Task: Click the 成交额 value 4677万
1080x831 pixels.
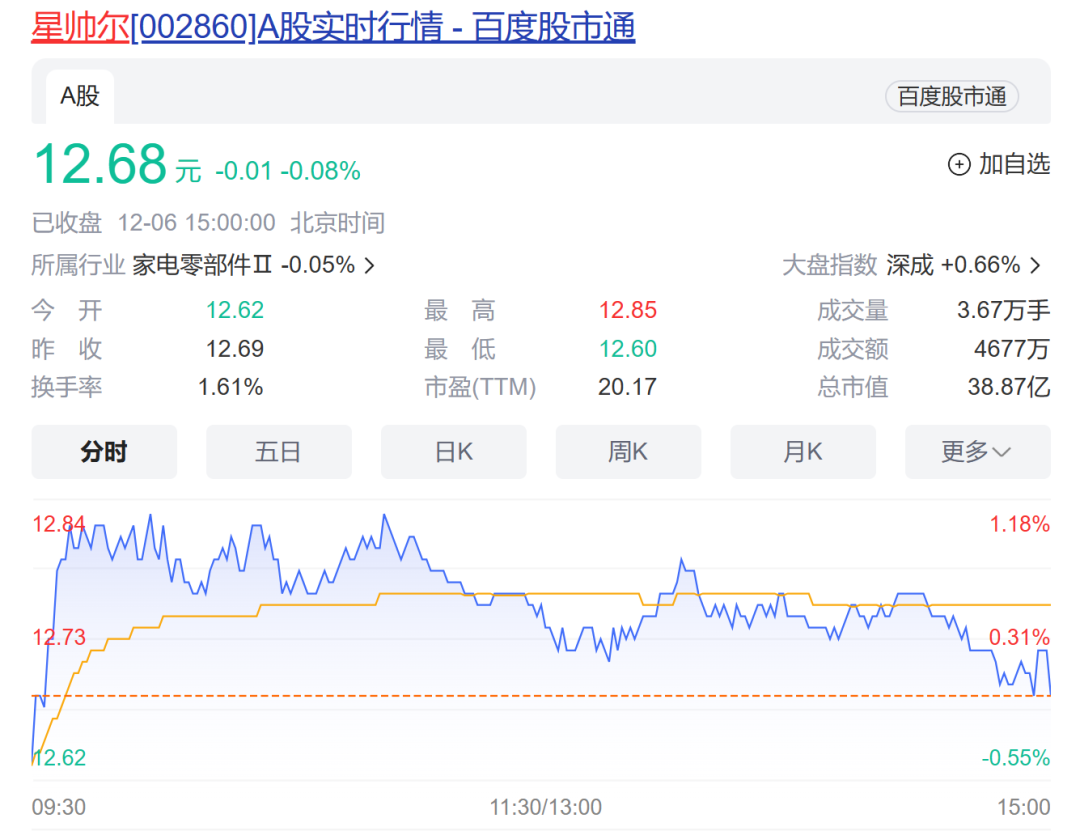Action: click(x=1012, y=349)
